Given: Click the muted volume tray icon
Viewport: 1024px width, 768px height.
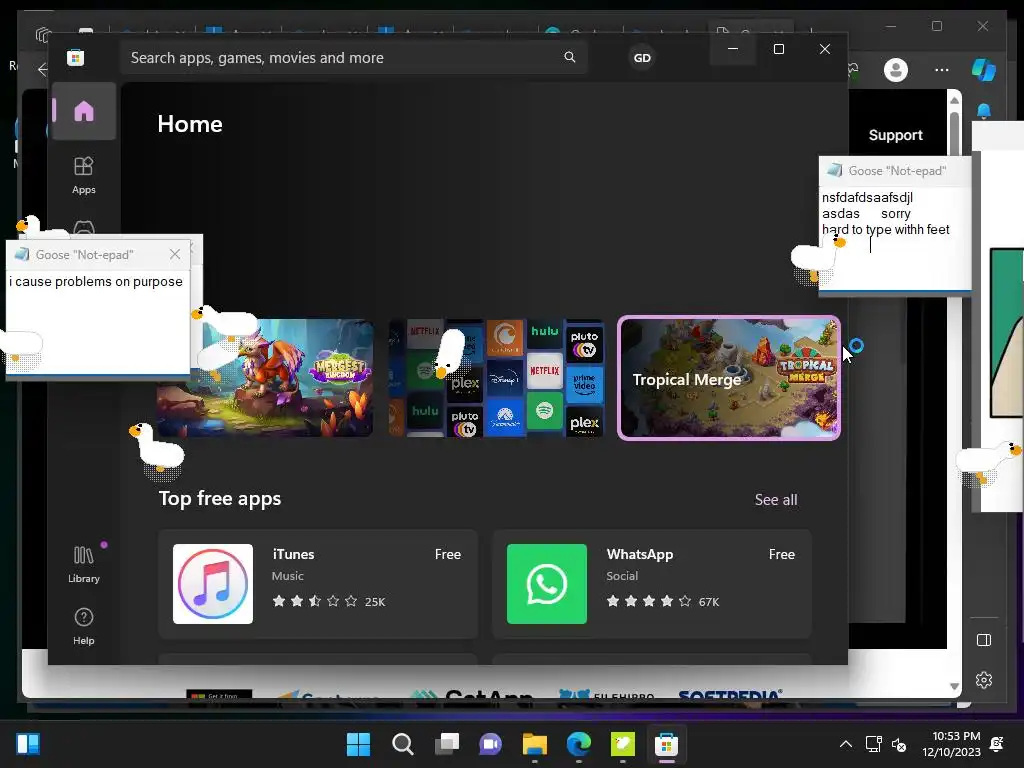Looking at the screenshot, I should pos(899,744).
